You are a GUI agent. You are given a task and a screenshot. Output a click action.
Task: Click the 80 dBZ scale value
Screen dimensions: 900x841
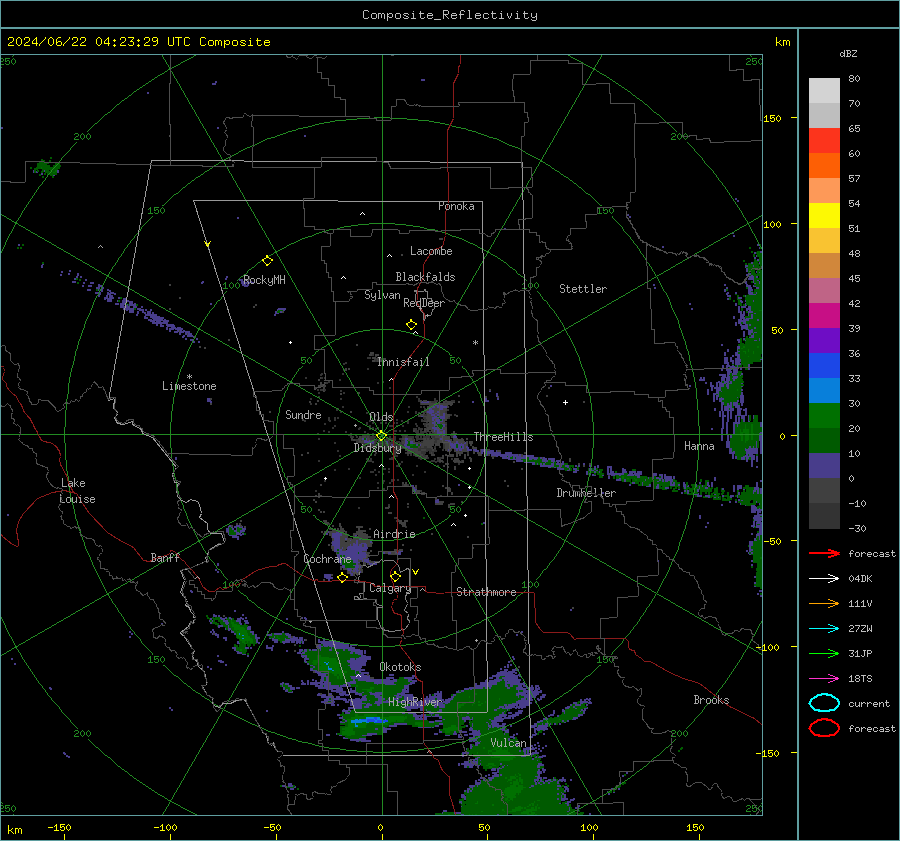click(854, 79)
